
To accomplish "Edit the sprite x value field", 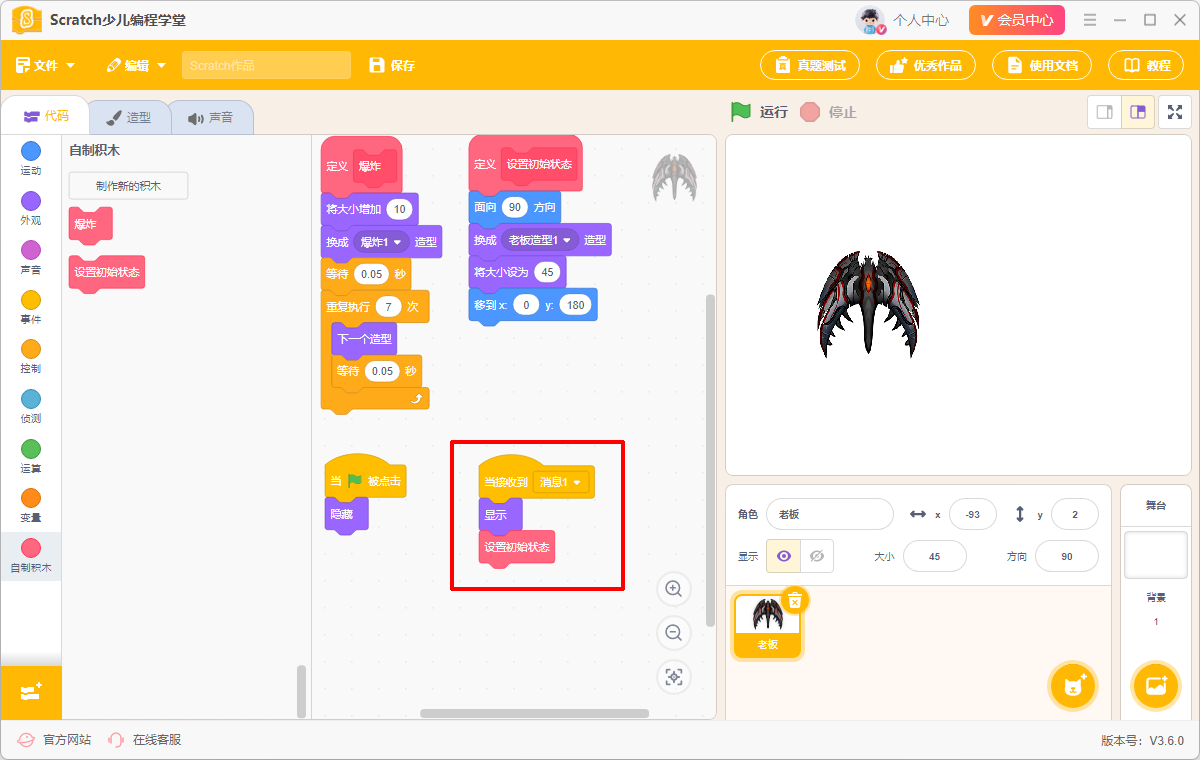I will pyautogui.click(x=973, y=514).
